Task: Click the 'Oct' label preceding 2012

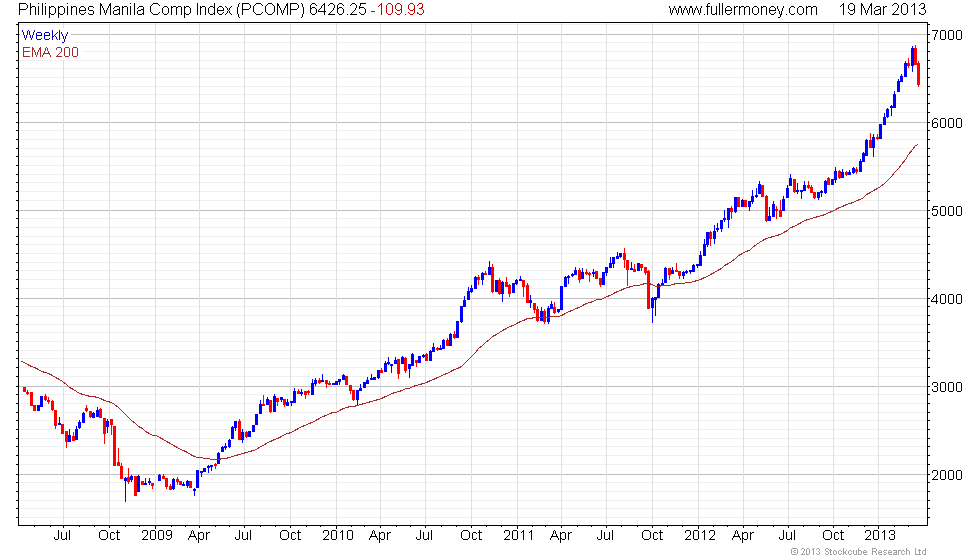Action: click(652, 535)
